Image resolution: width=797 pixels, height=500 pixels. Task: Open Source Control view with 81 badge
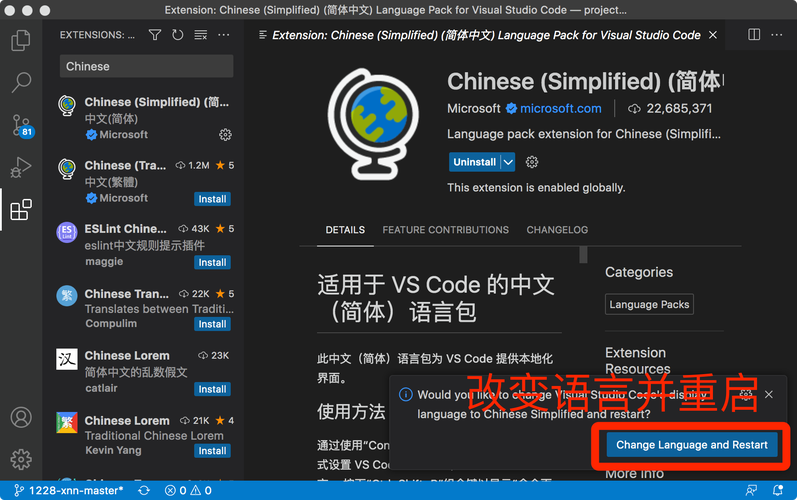[21, 126]
